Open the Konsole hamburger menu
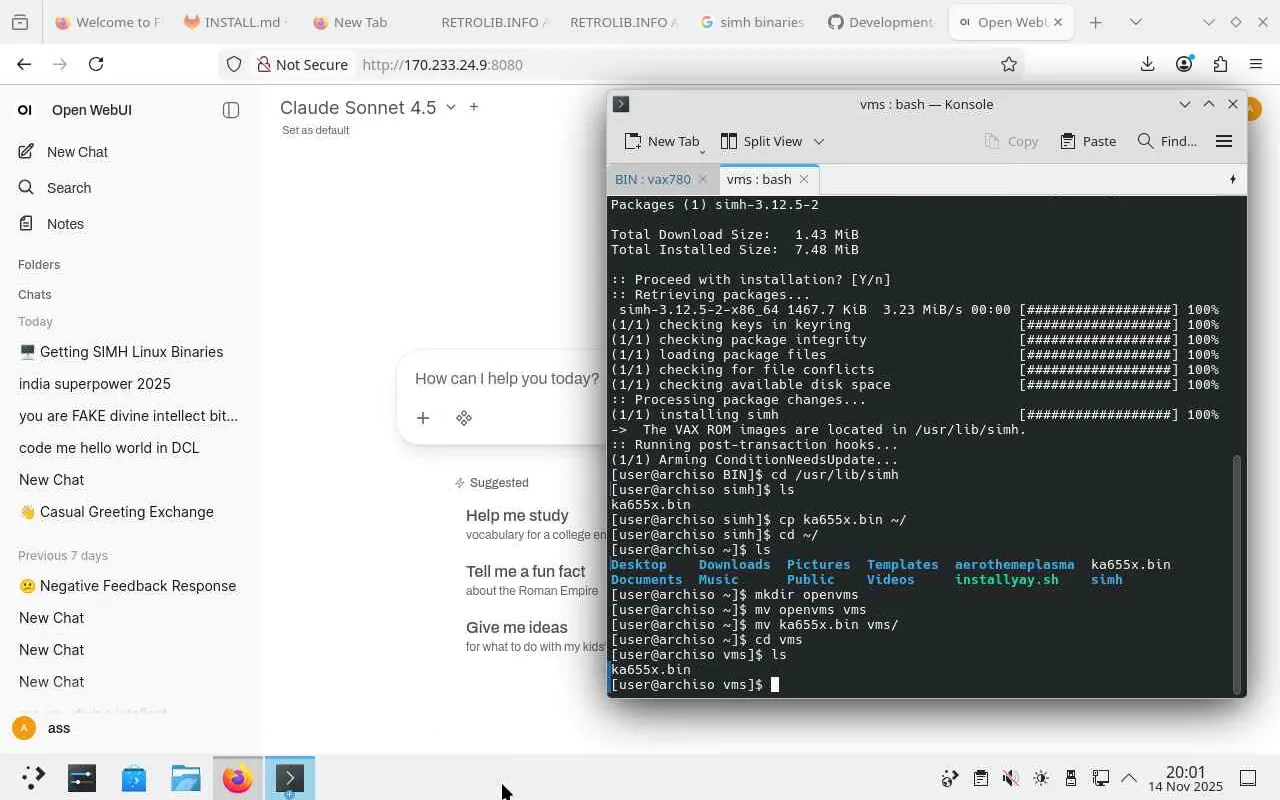Viewport: 1280px width, 800px height. coord(1224,141)
